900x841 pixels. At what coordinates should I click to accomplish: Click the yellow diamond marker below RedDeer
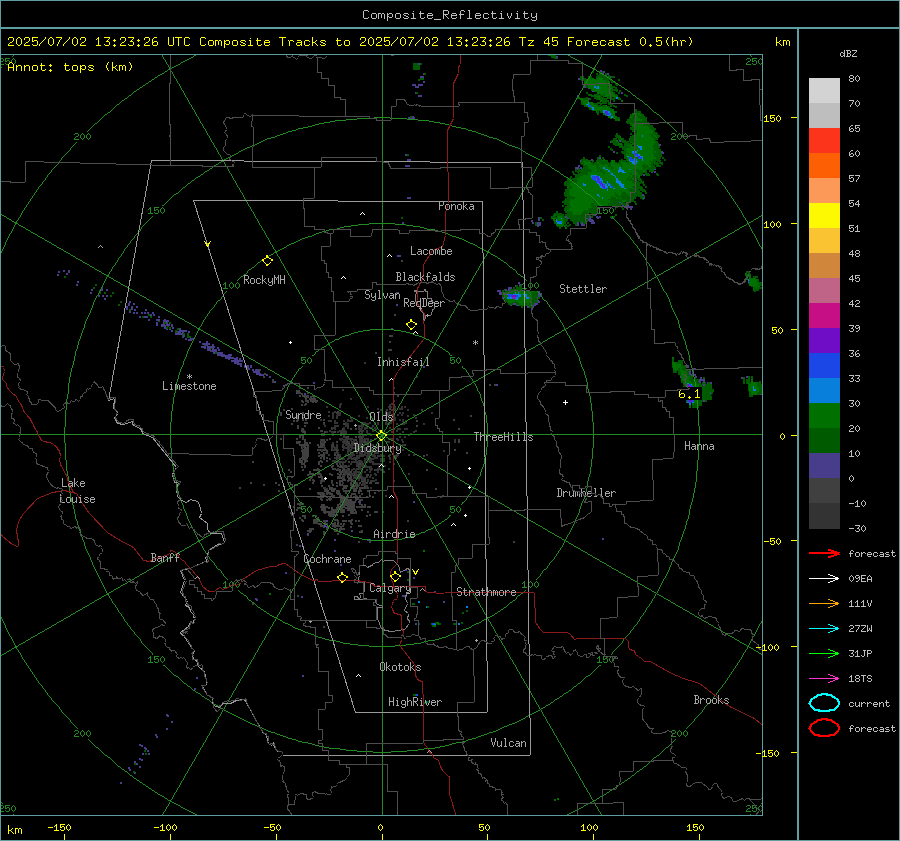point(411,325)
